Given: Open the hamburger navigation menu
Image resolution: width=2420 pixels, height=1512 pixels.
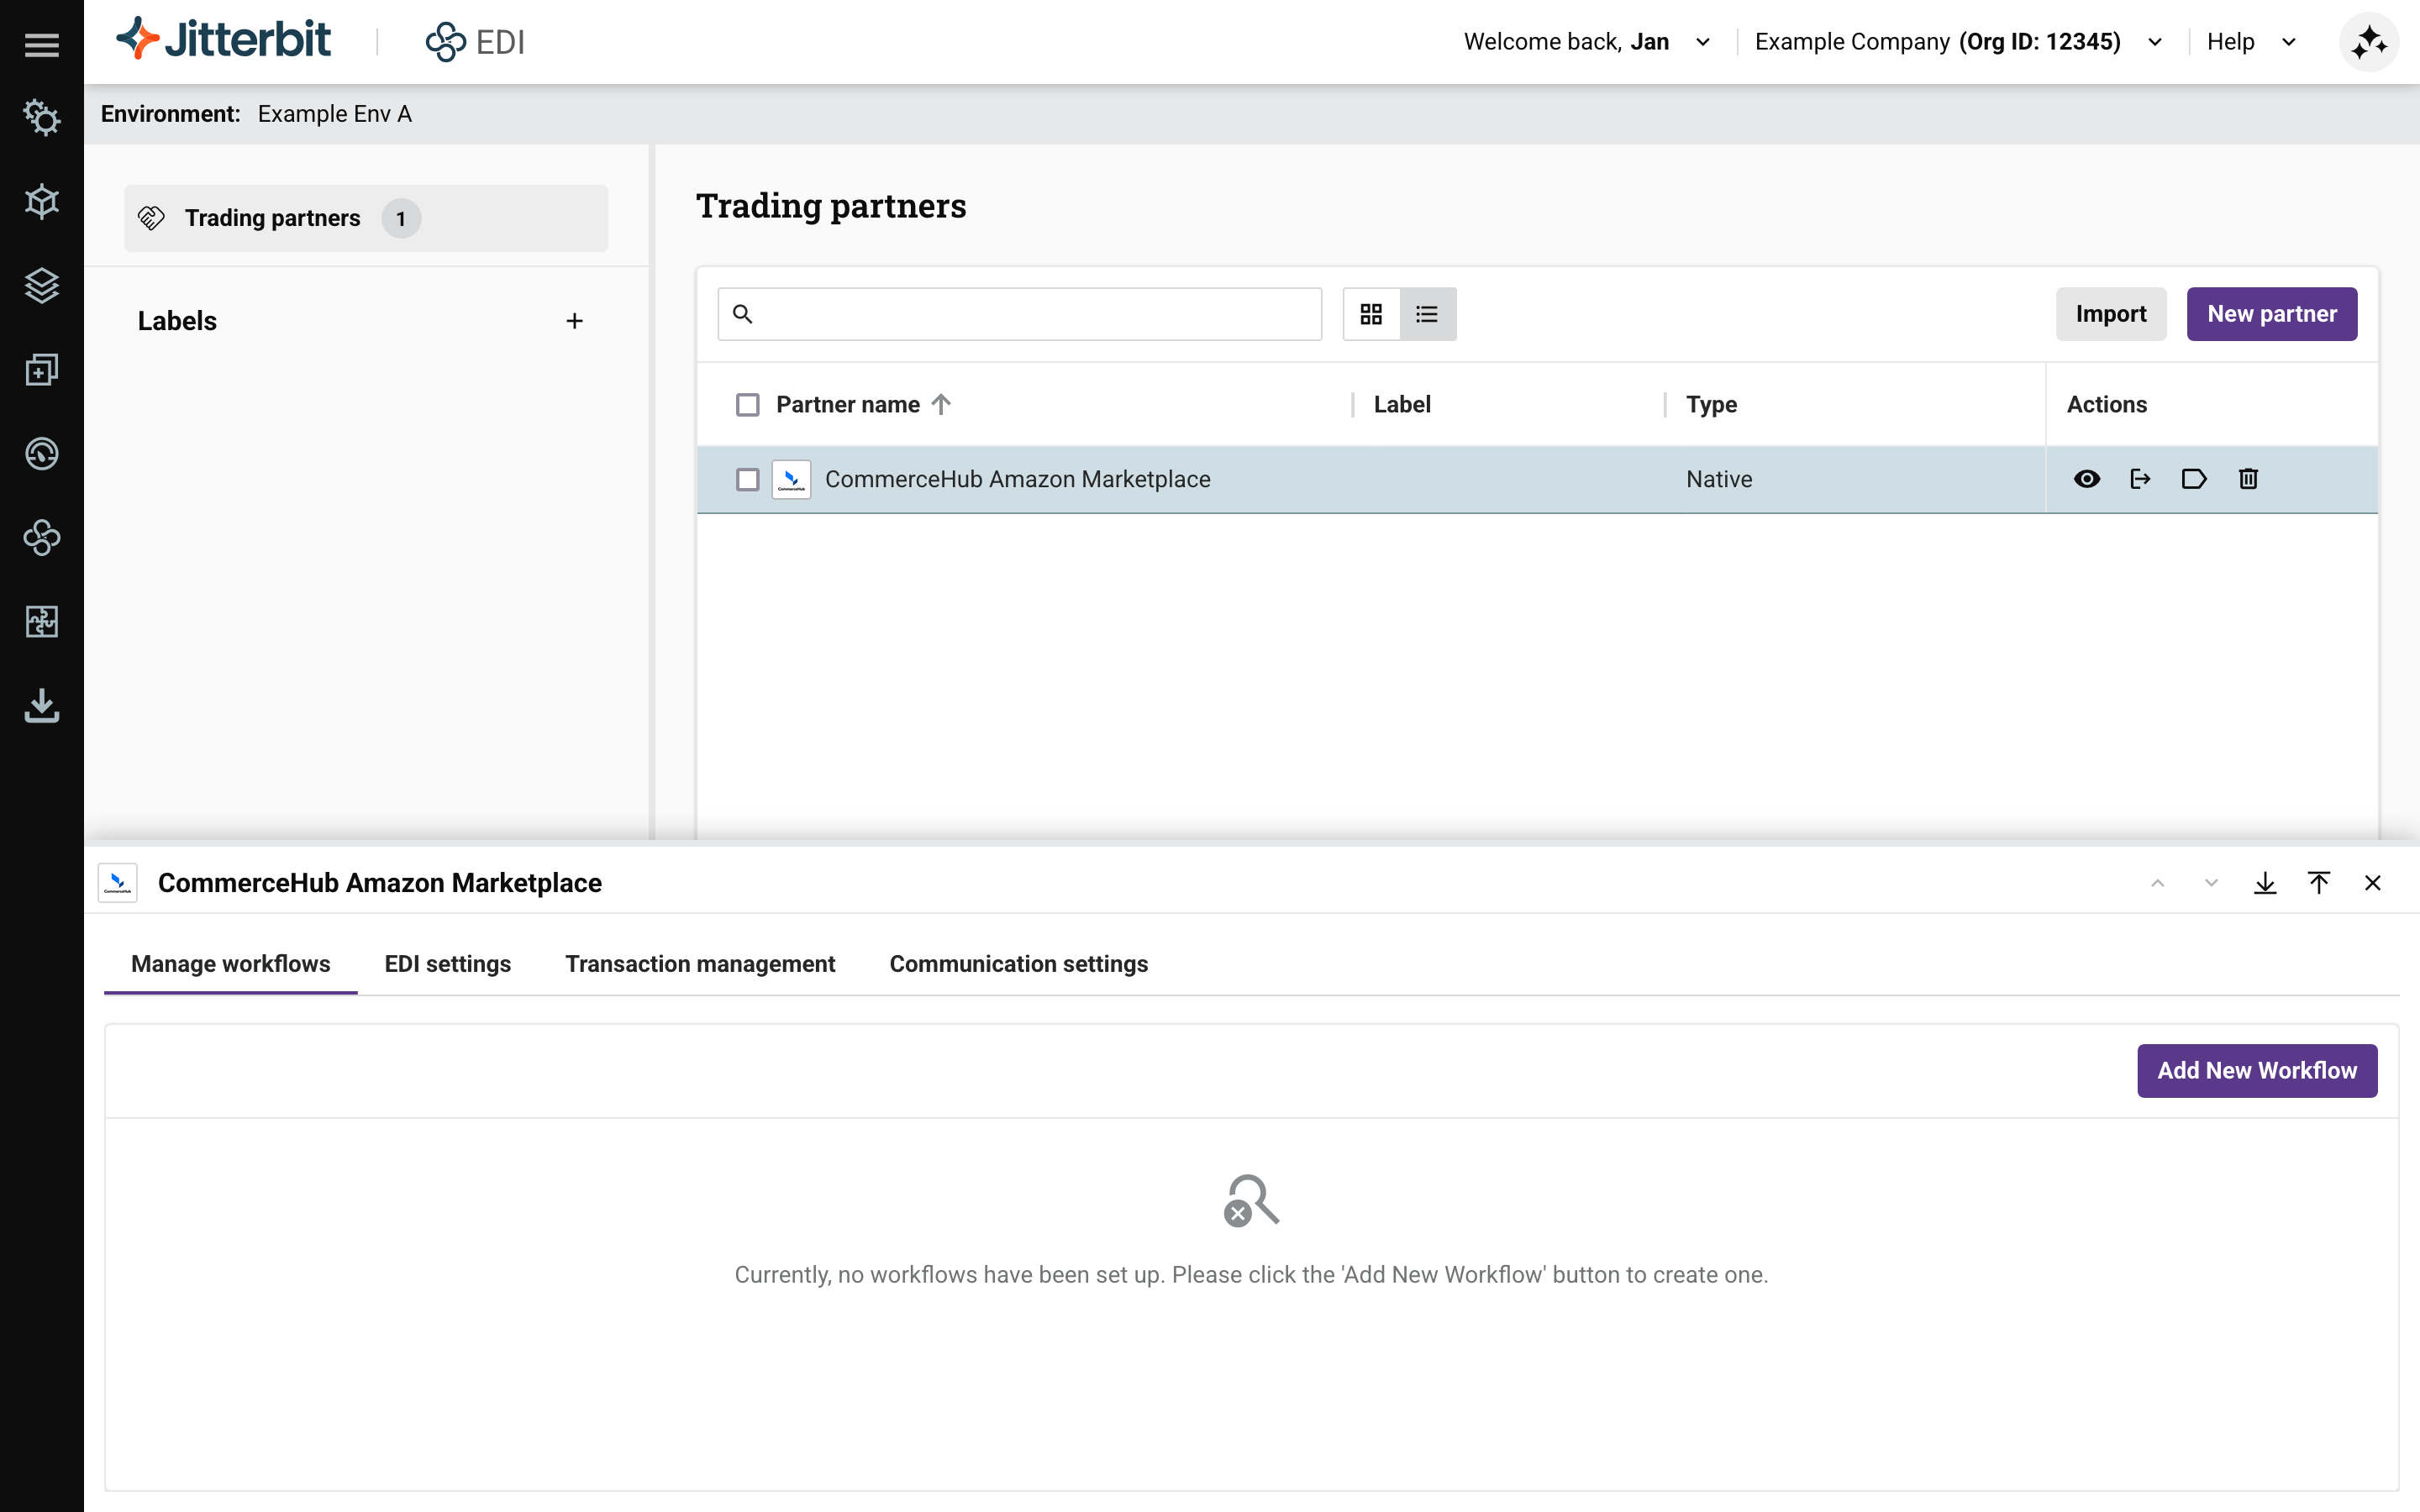Looking at the screenshot, I should (42, 42).
